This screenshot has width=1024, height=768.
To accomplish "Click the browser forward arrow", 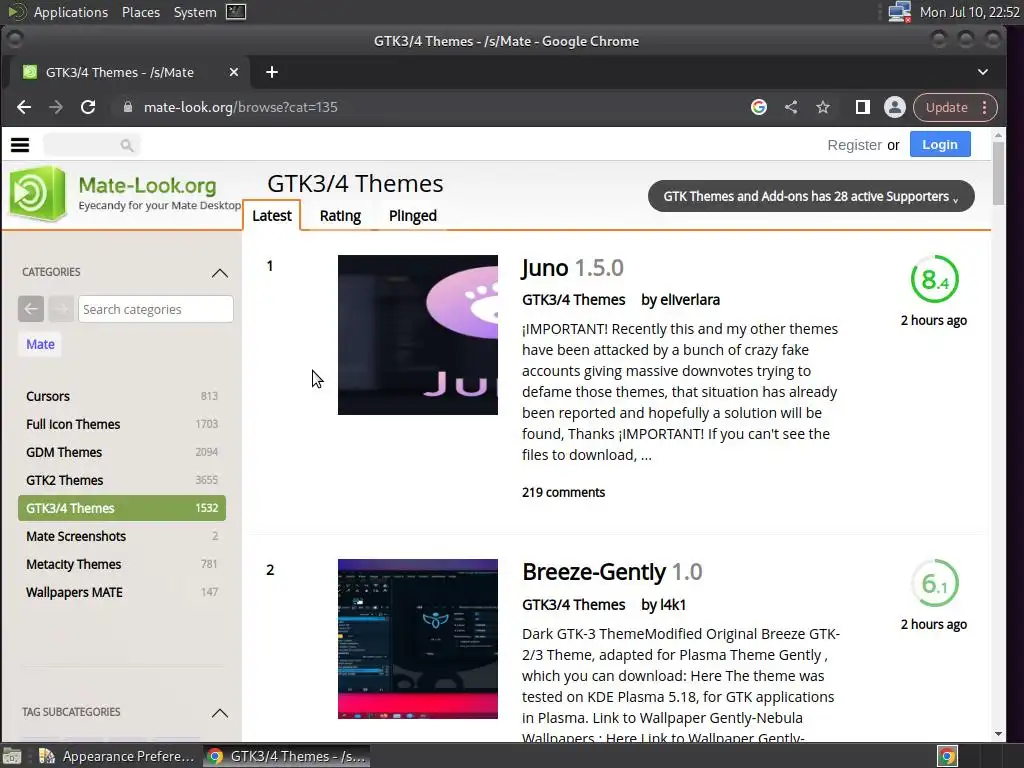I will tap(56, 107).
